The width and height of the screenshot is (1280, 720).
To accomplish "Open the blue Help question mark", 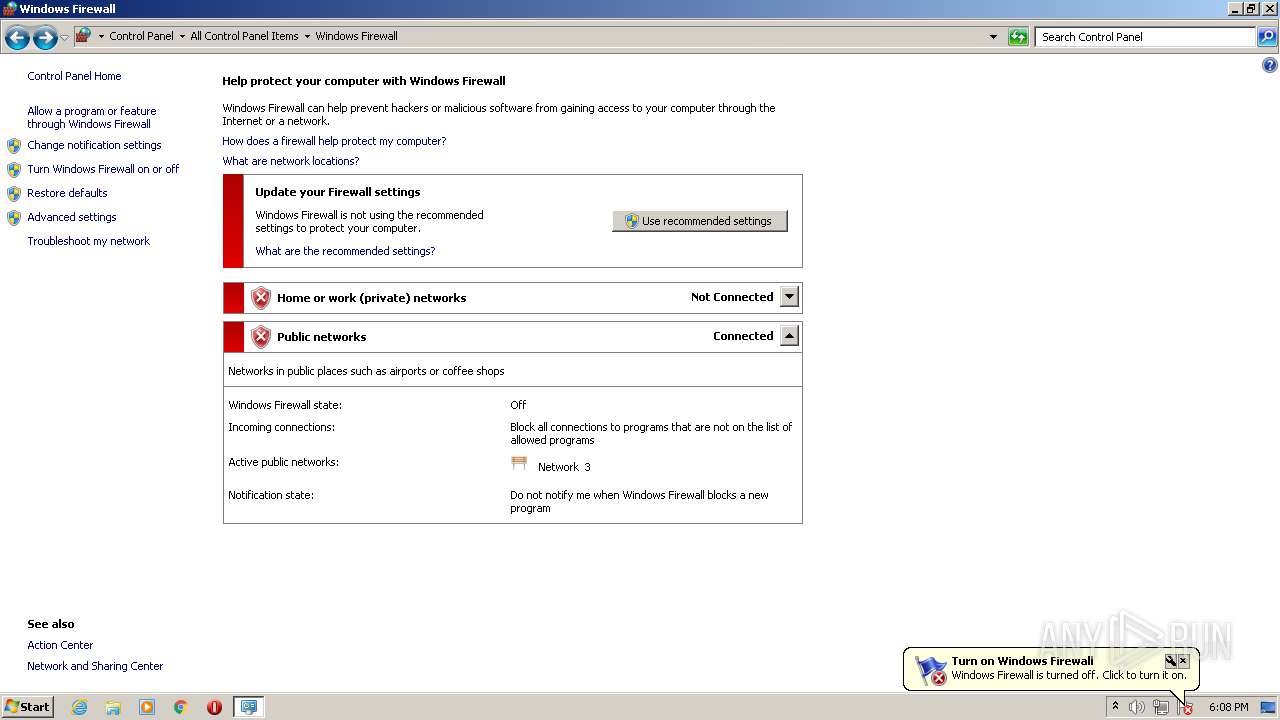I will (x=1270, y=66).
